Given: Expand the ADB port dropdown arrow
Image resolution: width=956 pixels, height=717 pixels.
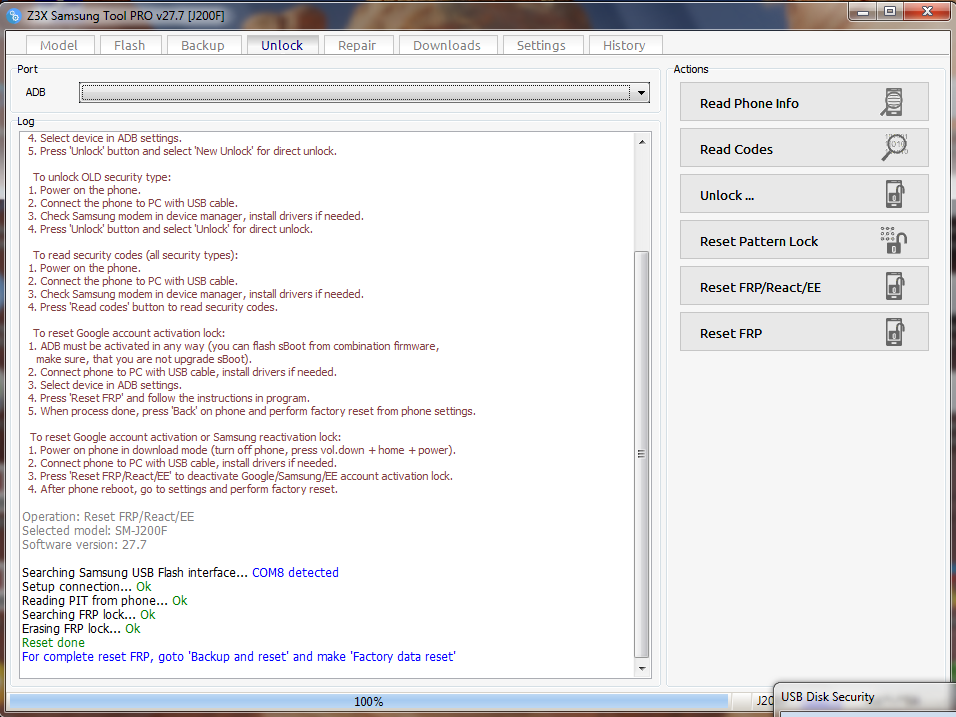Looking at the screenshot, I should click(x=641, y=93).
